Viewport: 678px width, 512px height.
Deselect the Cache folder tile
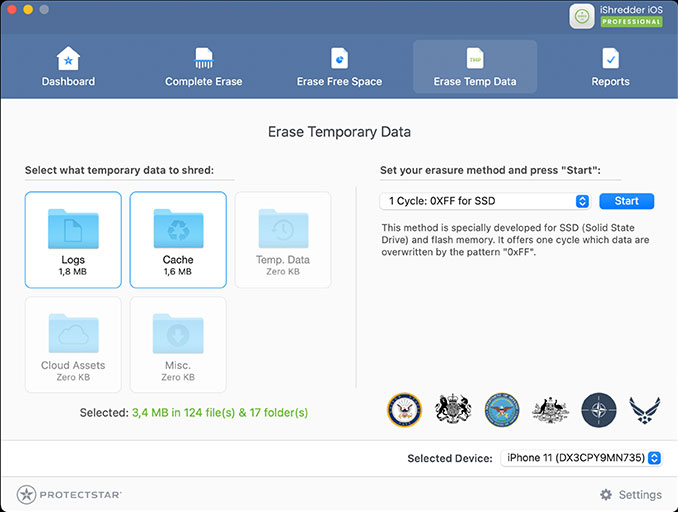coord(178,239)
